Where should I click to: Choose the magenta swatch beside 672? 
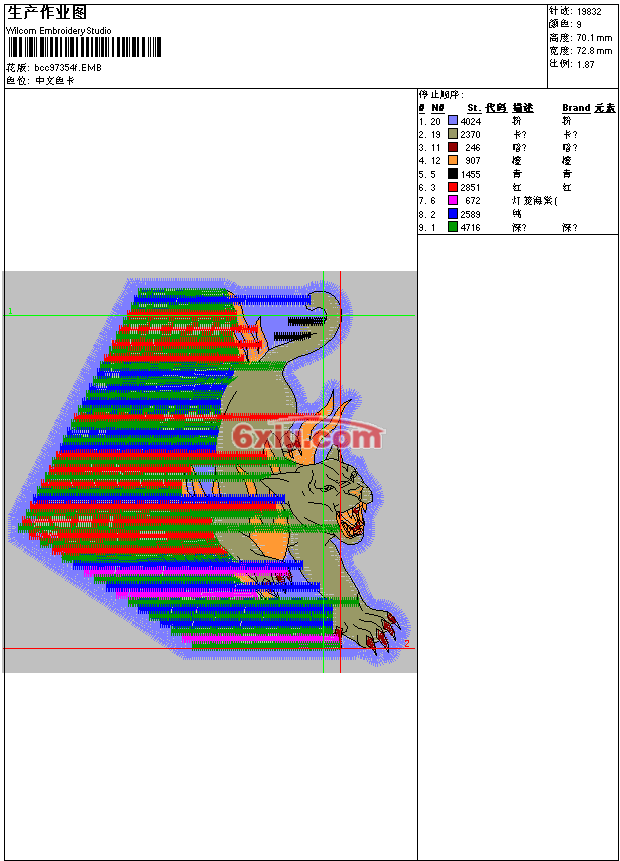click(x=453, y=200)
